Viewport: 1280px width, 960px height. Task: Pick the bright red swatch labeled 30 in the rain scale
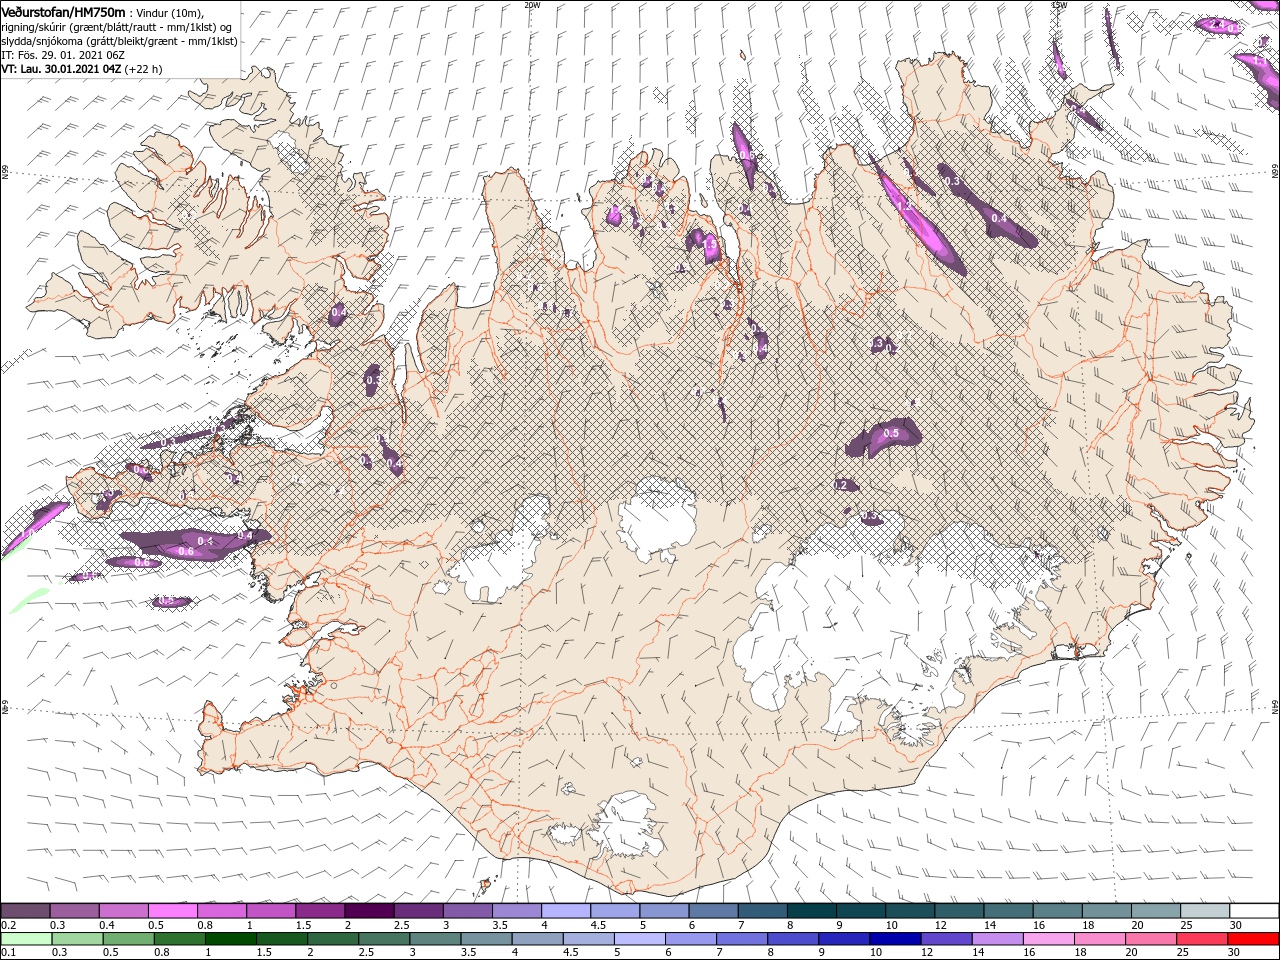click(1254, 938)
